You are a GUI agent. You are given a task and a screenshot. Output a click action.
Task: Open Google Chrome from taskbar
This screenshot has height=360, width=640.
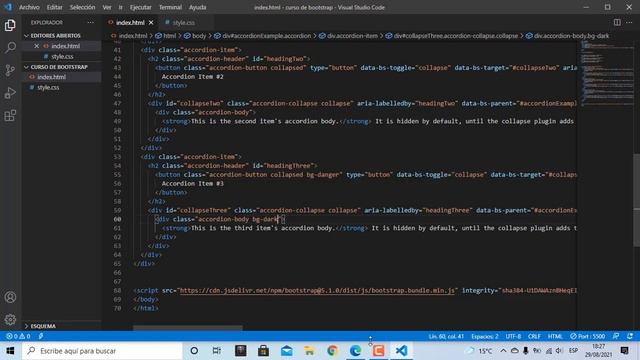point(332,351)
